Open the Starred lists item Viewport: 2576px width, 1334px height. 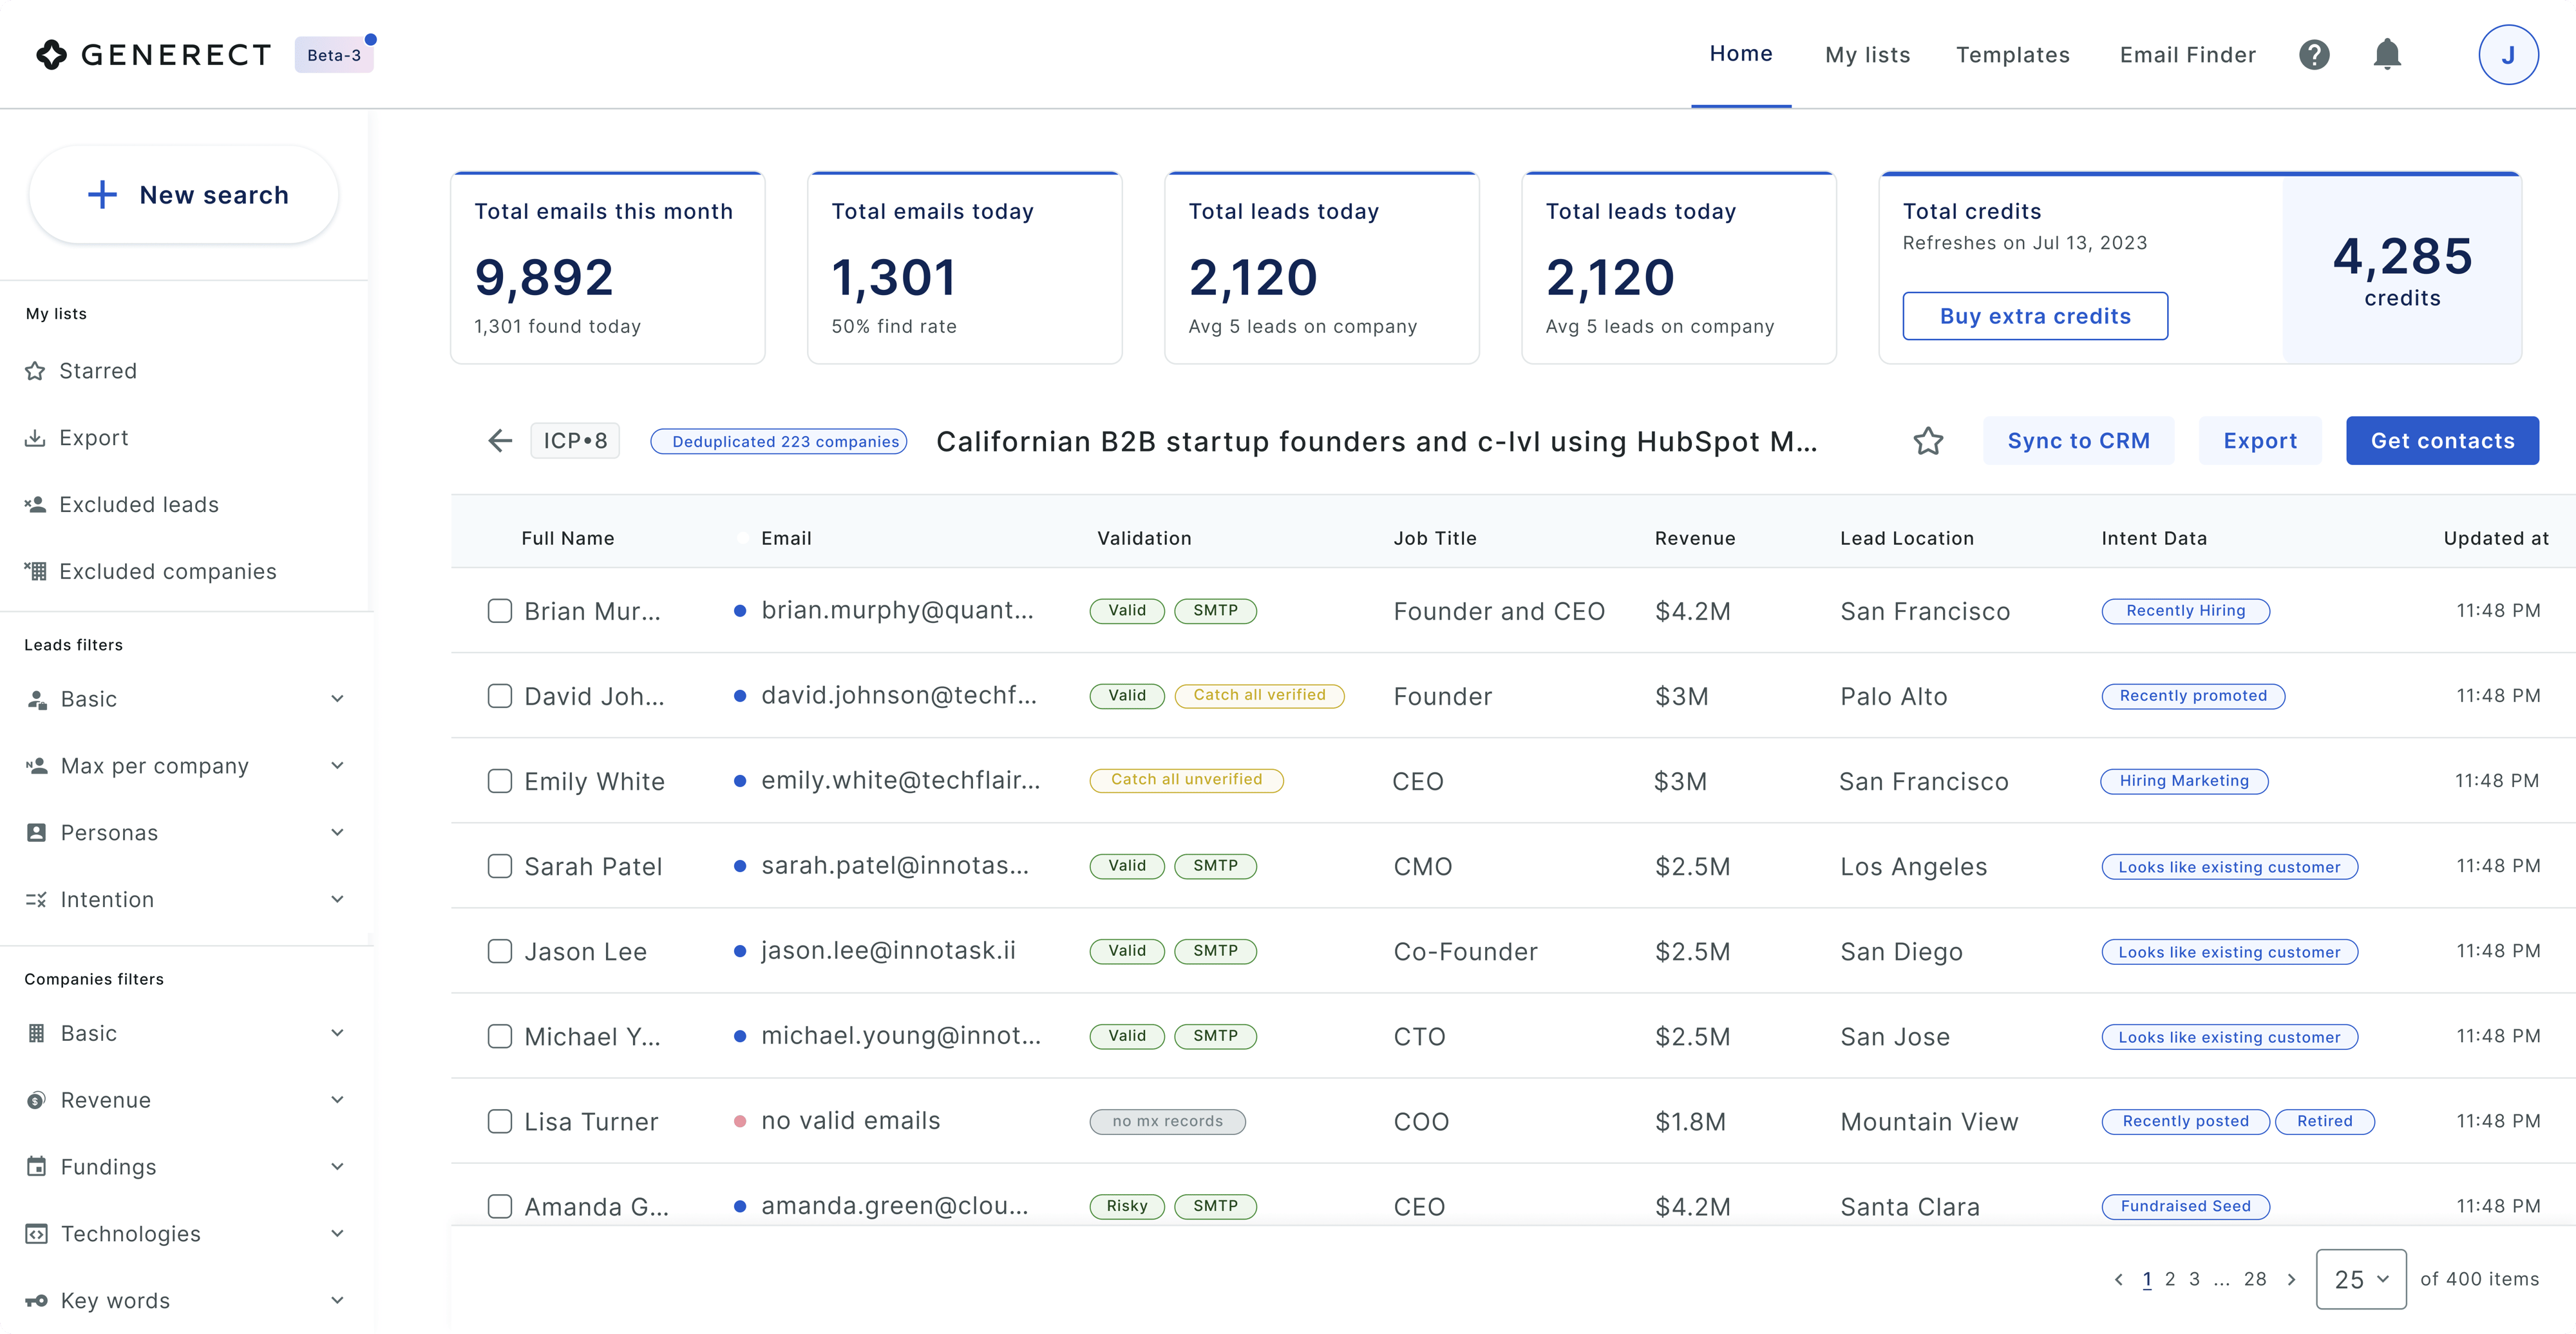pos(98,371)
